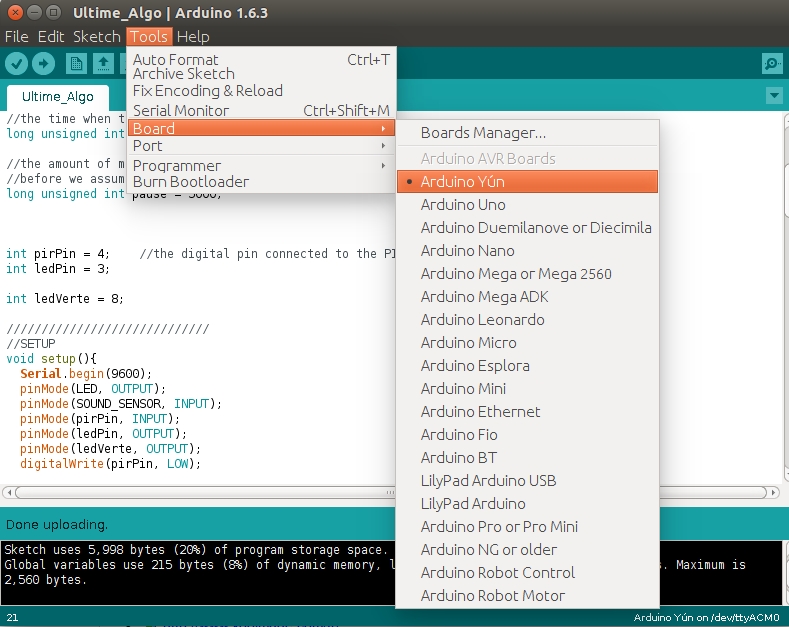Screen dimensions: 789x627
Task: Click Burn Bootloader
Action: pyautogui.click(x=190, y=182)
